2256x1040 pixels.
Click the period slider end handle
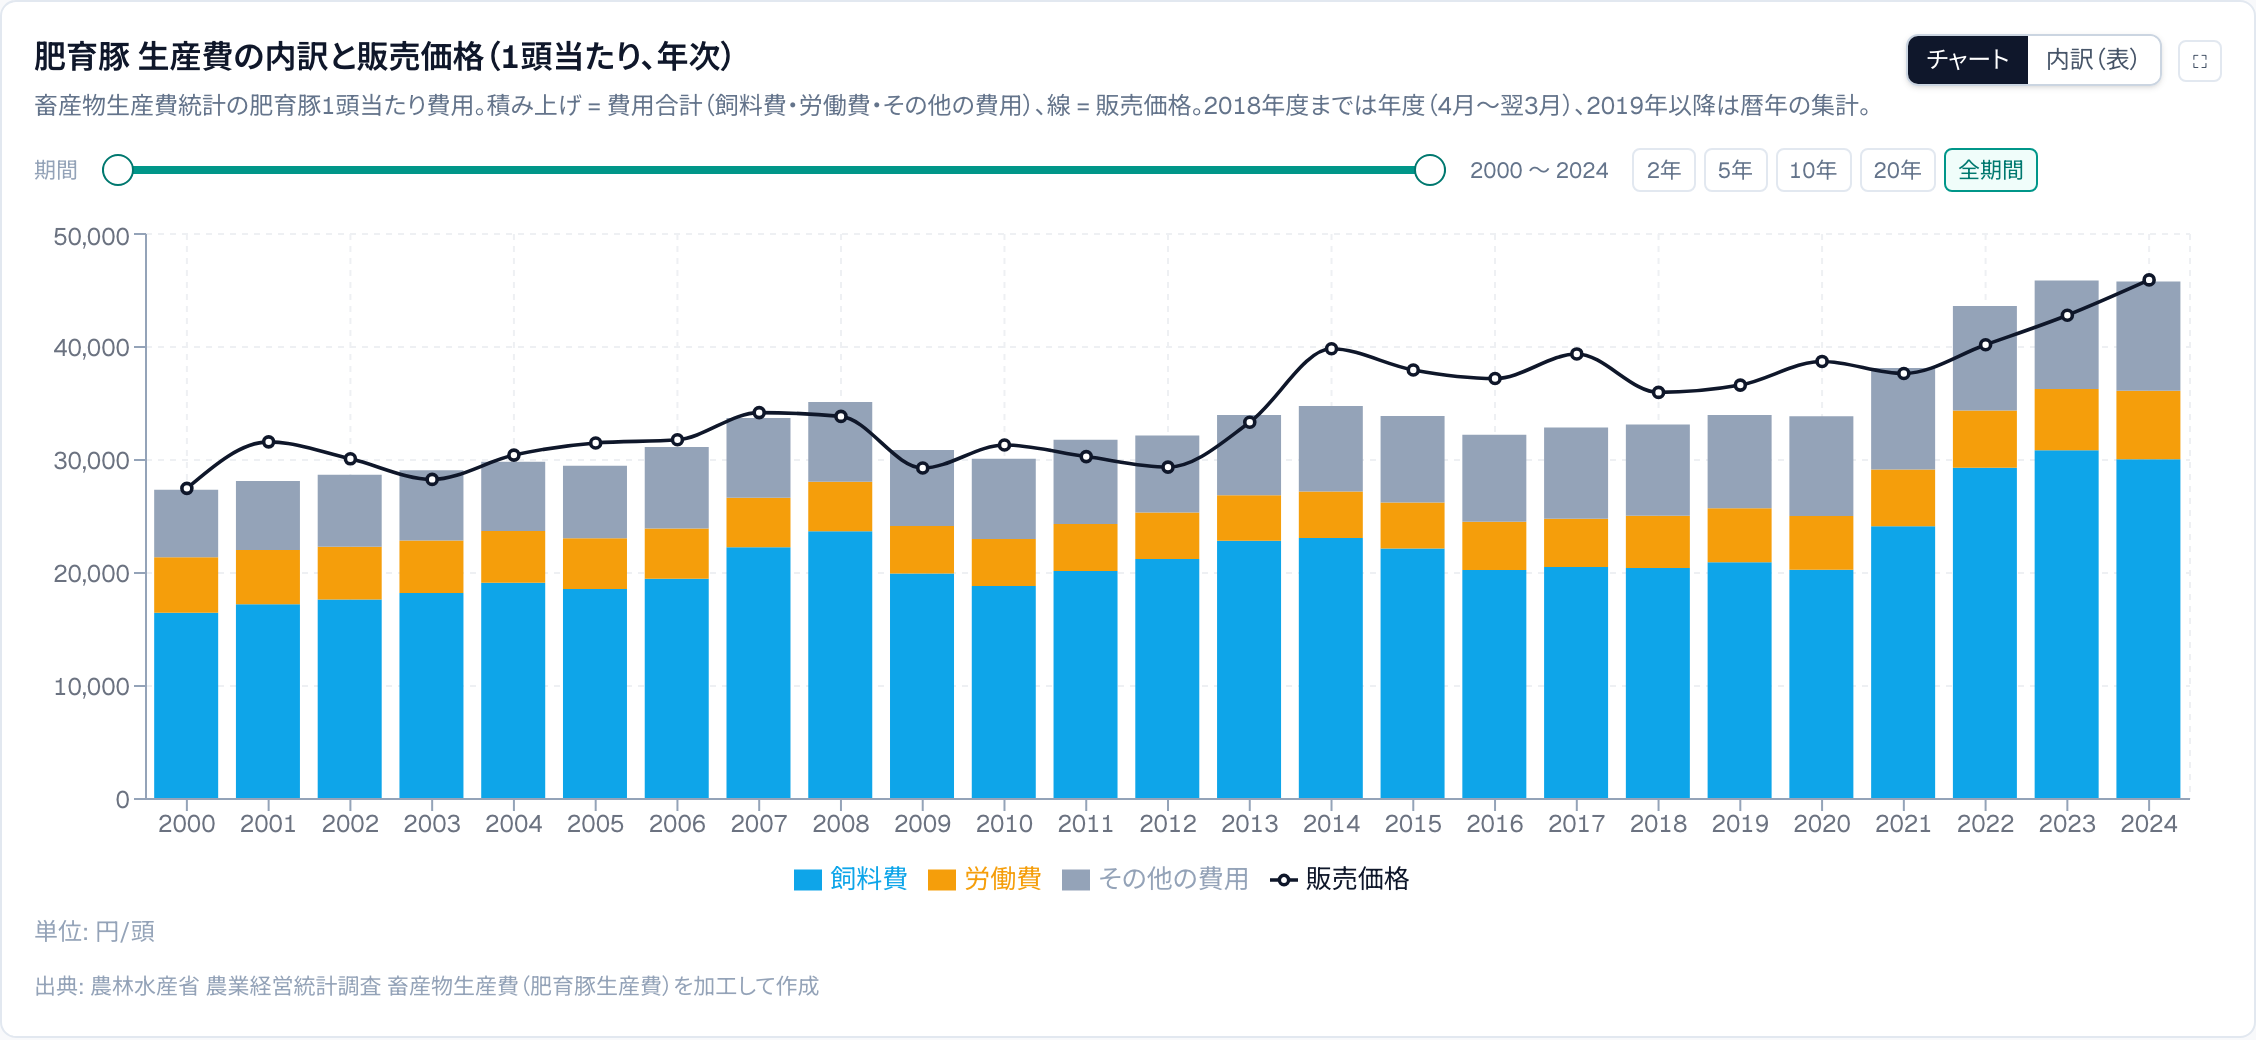pos(1430,170)
